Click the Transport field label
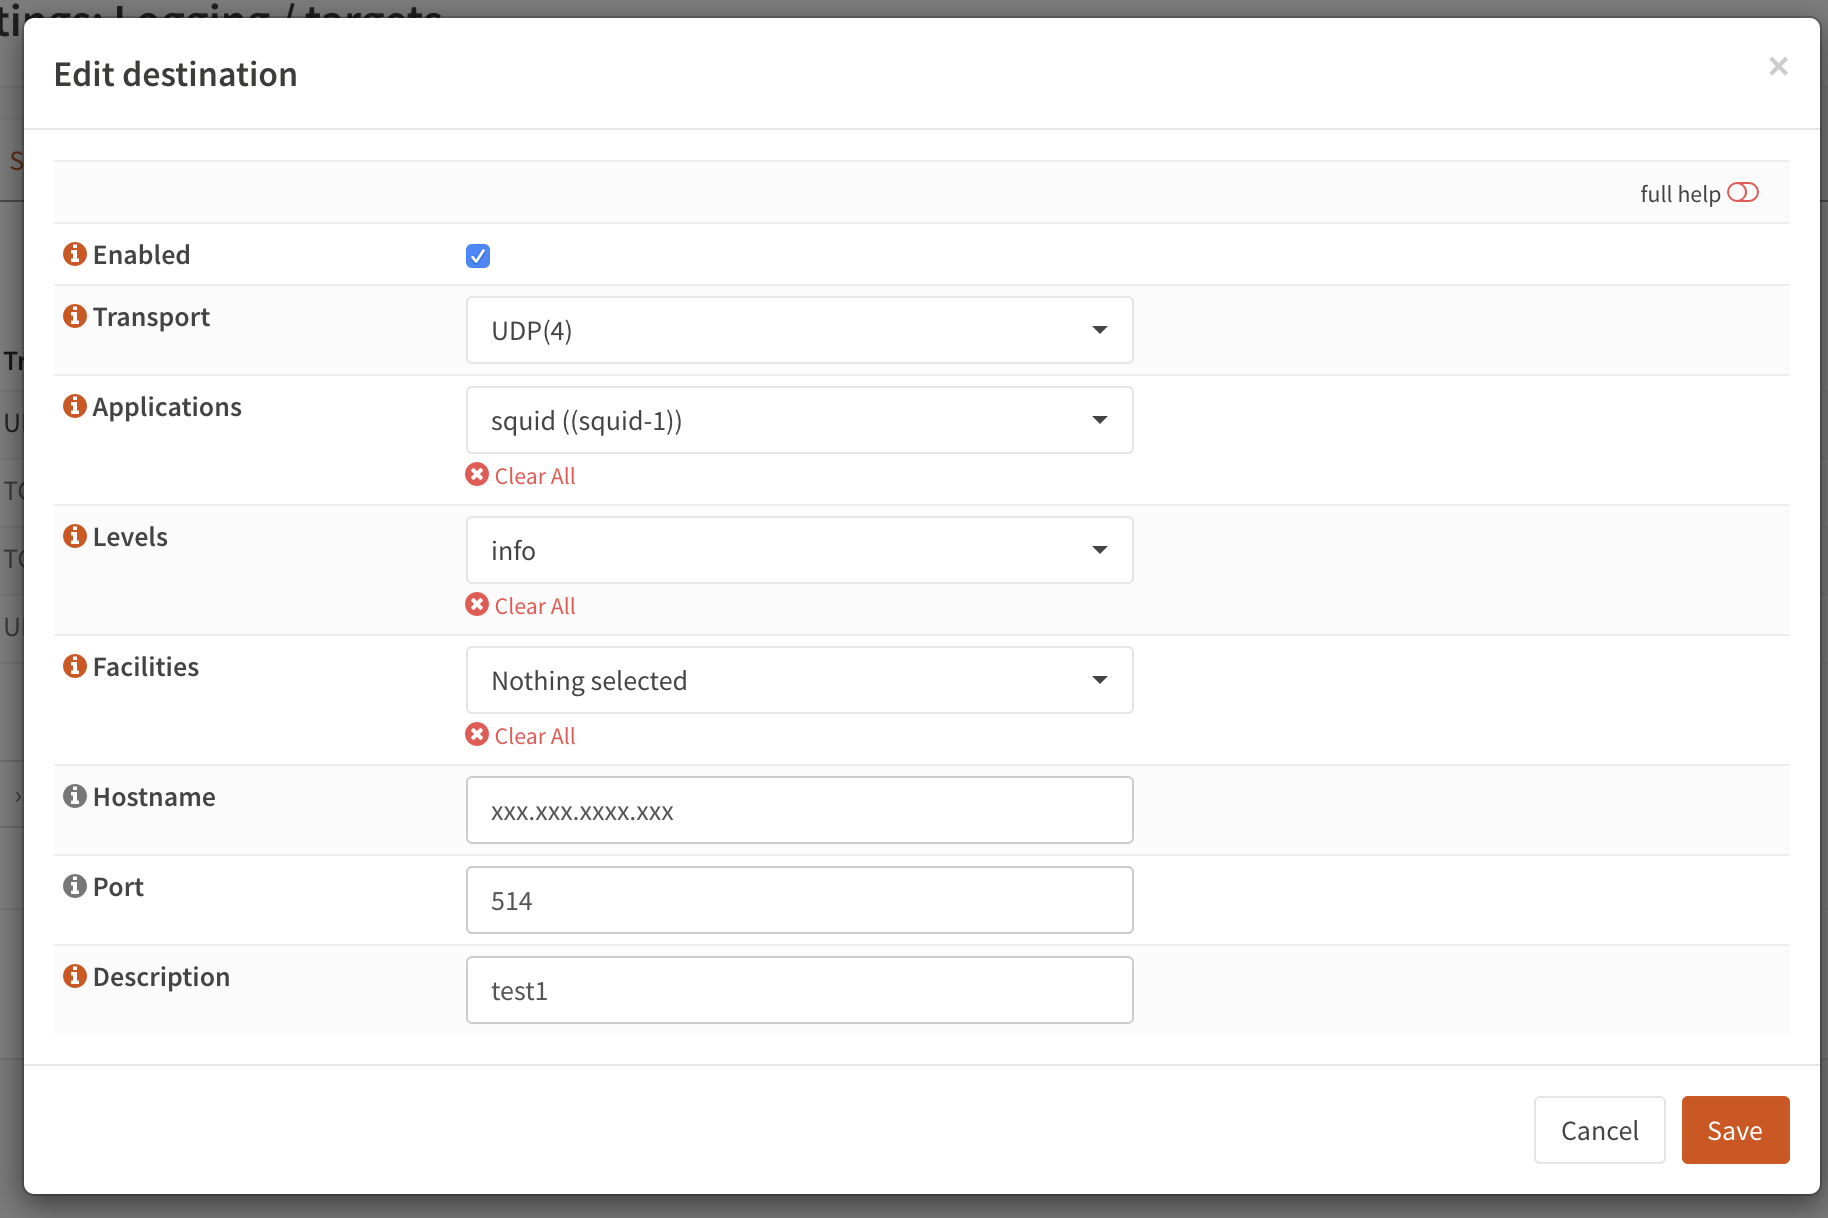 point(151,317)
